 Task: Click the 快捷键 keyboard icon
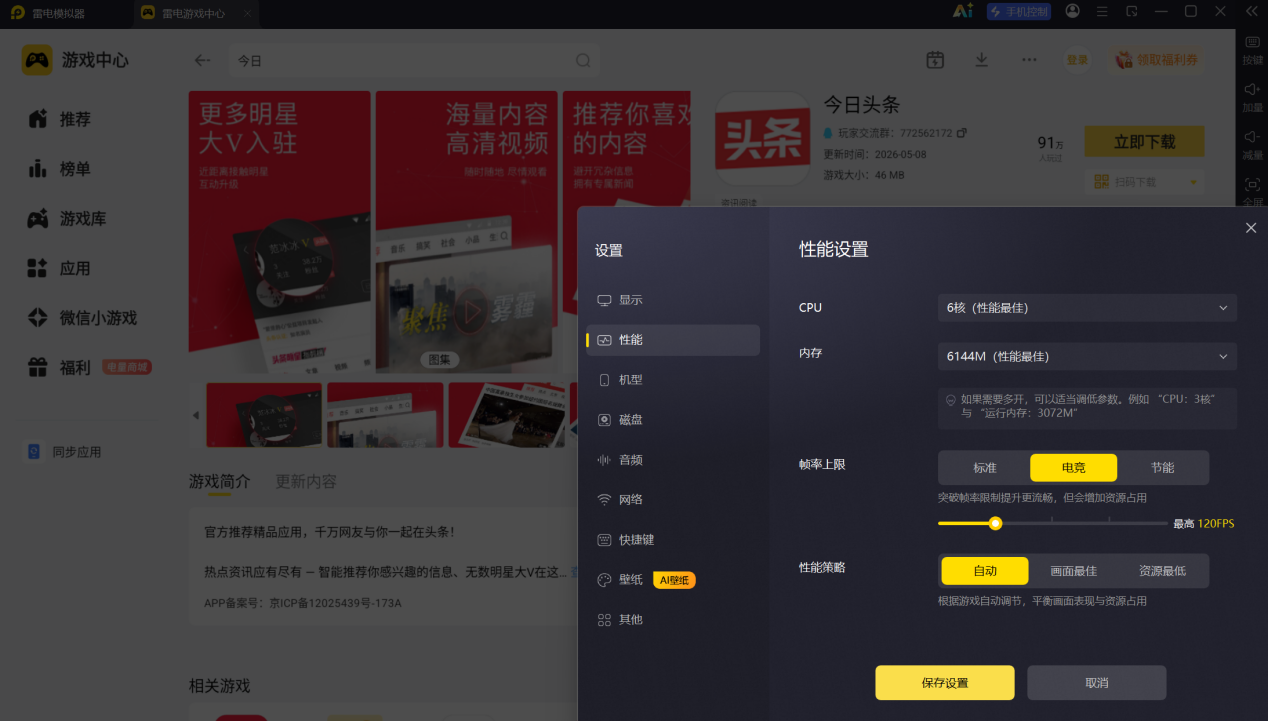(604, 540)
